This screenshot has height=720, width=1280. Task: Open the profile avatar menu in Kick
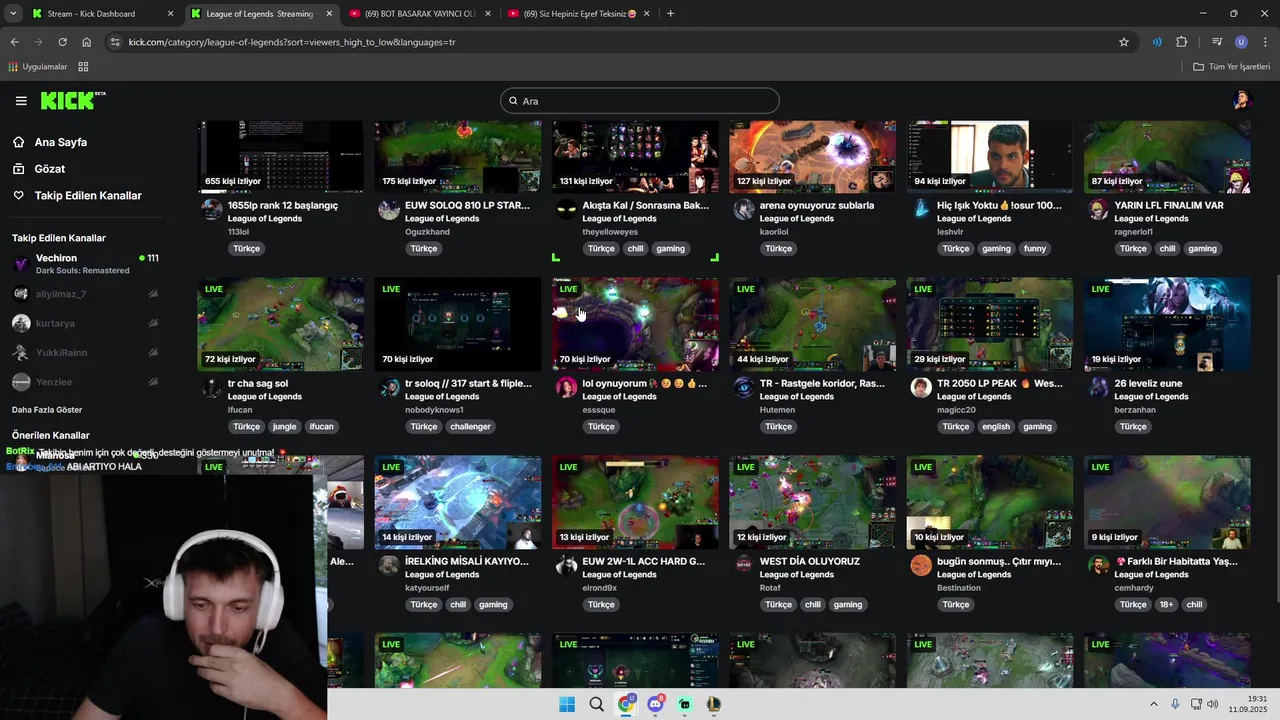click(1241, 100)
